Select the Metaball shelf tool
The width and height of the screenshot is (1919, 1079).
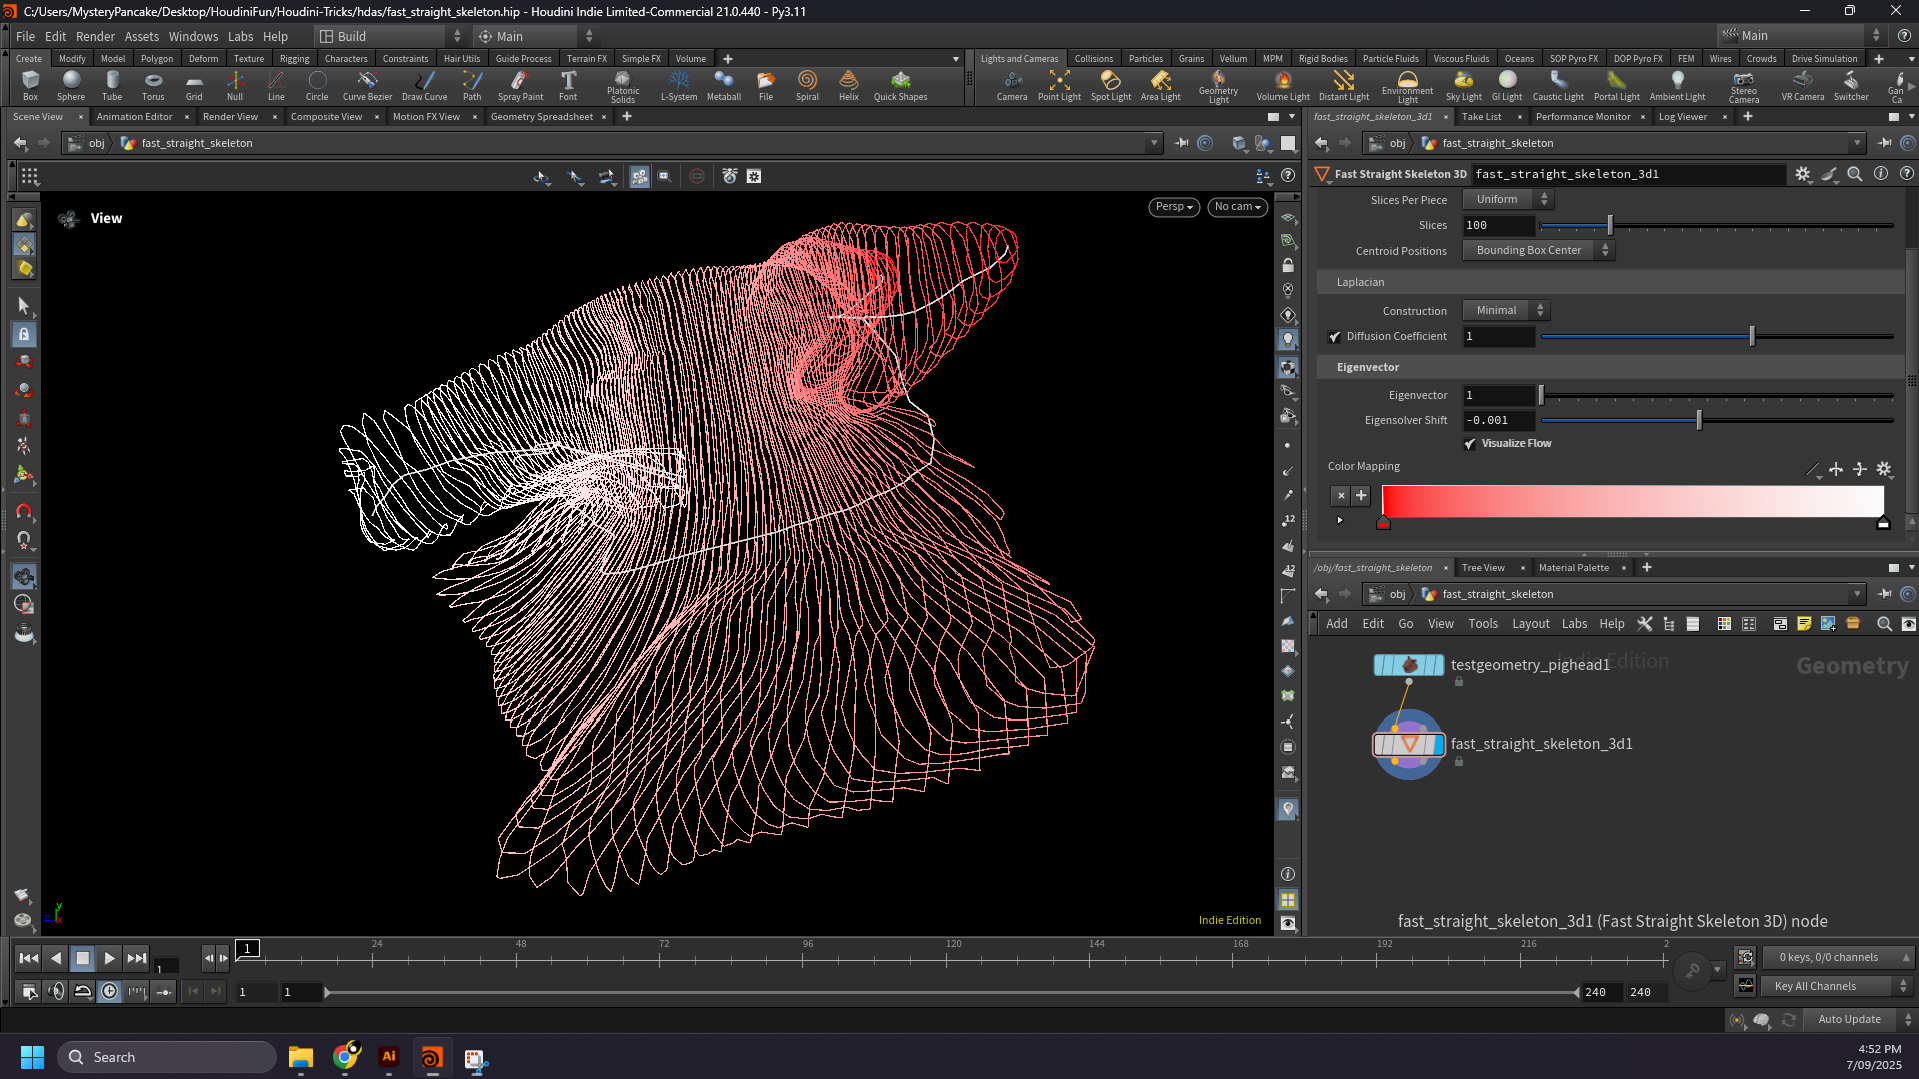(723, 85)
